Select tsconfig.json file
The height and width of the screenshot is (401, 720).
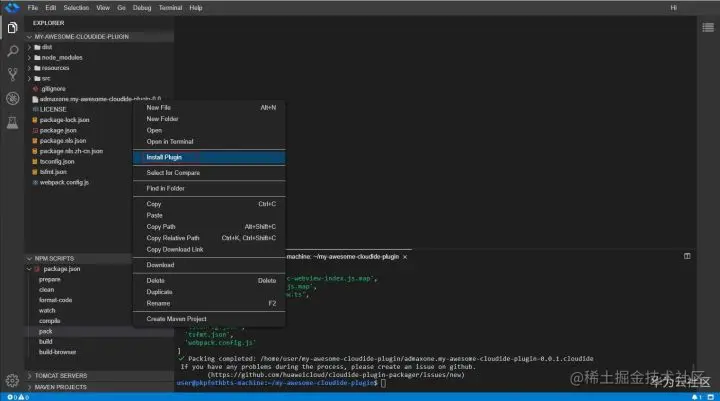tap(56, 162)
